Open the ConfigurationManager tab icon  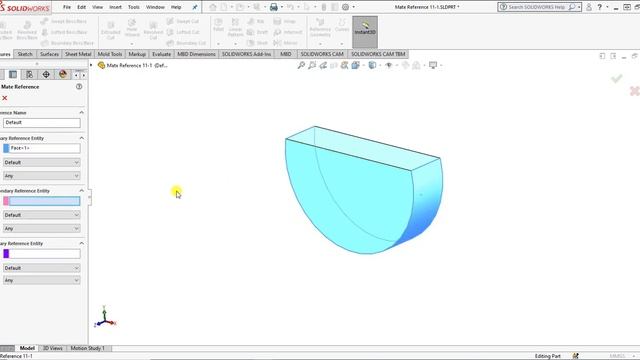click(x=29, y=74)
